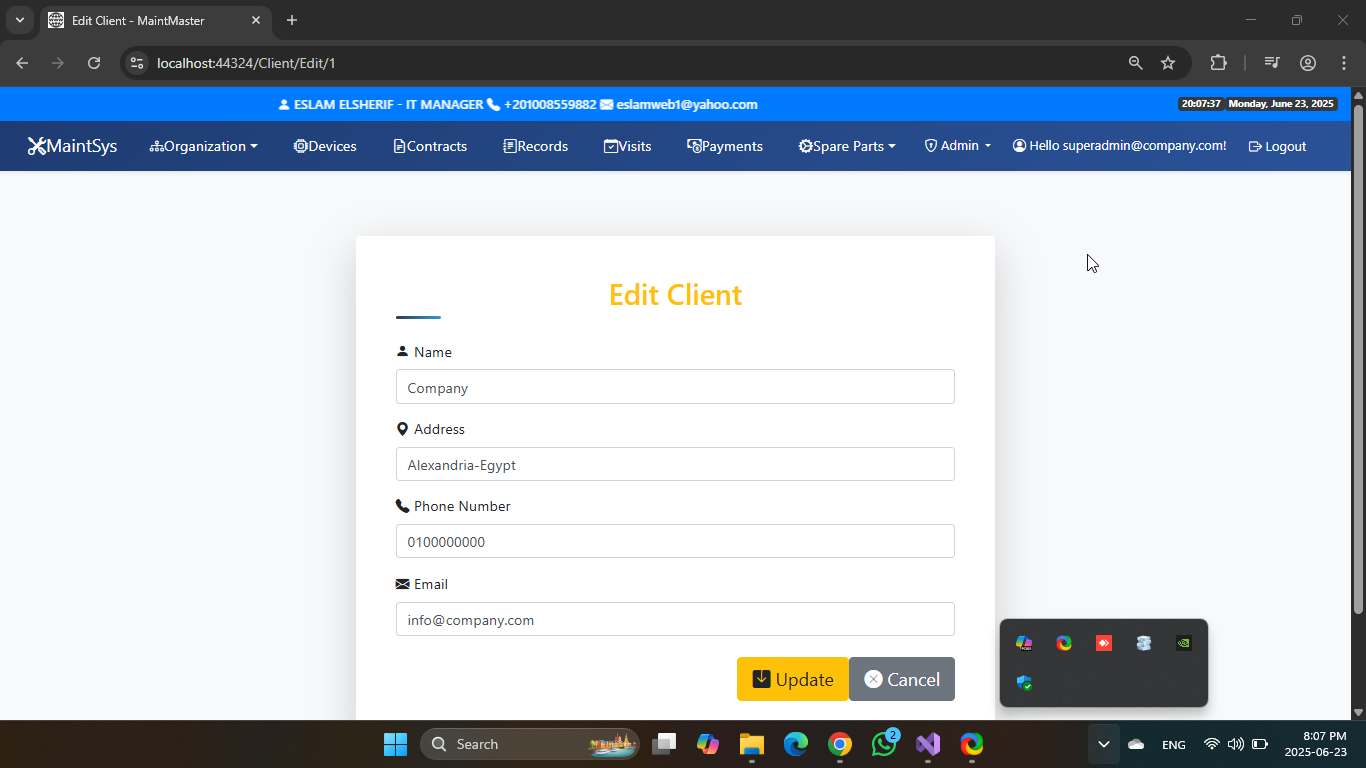Click the volume speaker tray icon

(1236, 744)
